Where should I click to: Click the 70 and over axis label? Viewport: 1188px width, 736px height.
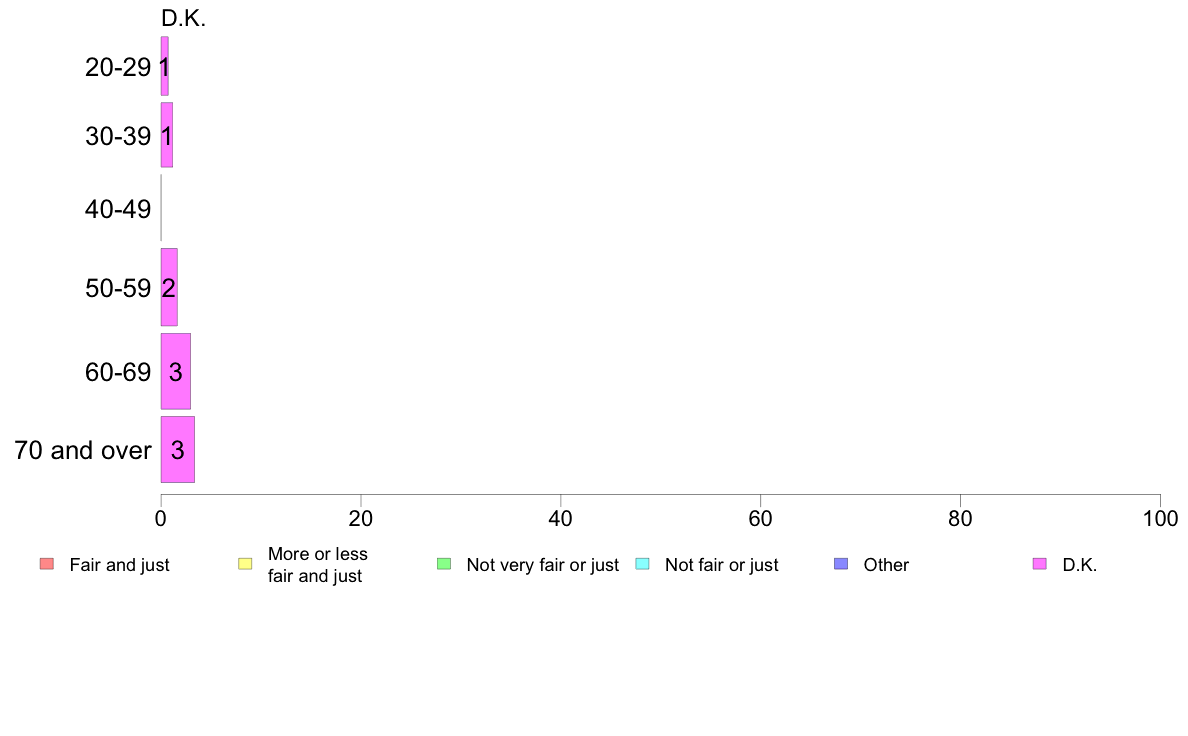coord(83,450)
